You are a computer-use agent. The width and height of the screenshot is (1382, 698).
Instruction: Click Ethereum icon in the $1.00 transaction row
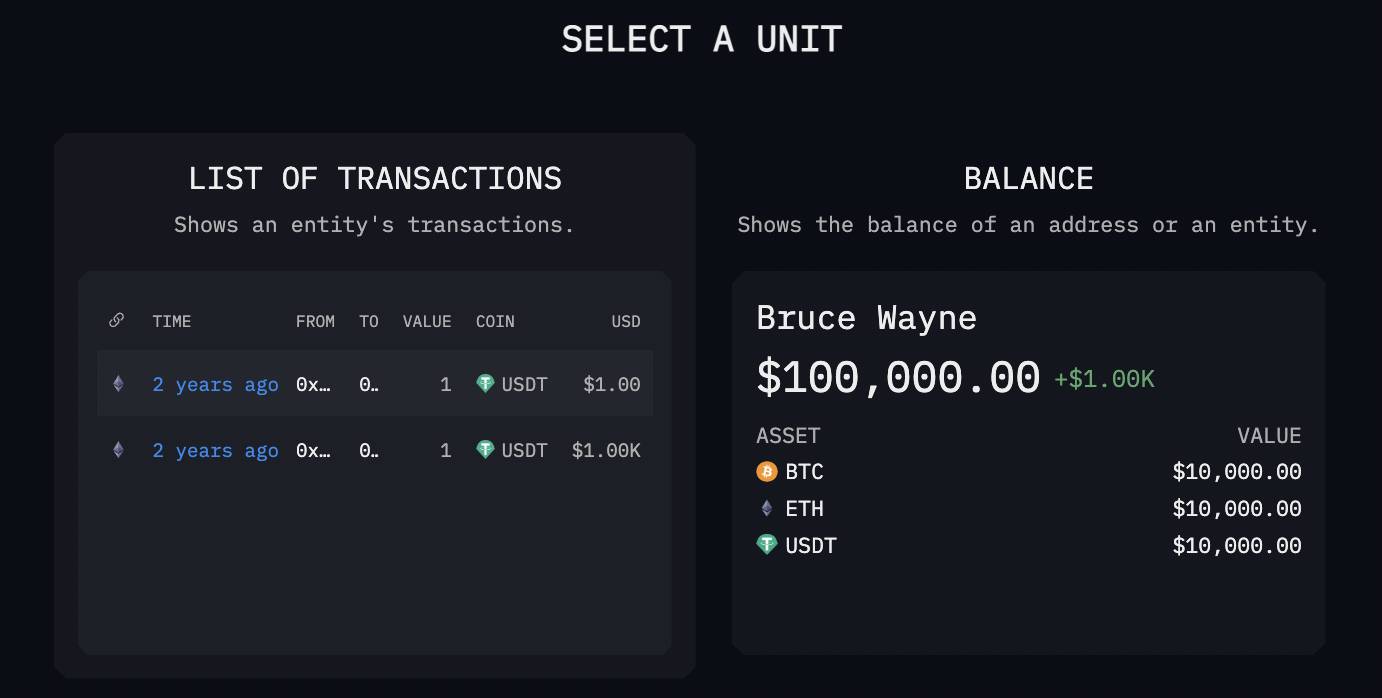[118, 383]
